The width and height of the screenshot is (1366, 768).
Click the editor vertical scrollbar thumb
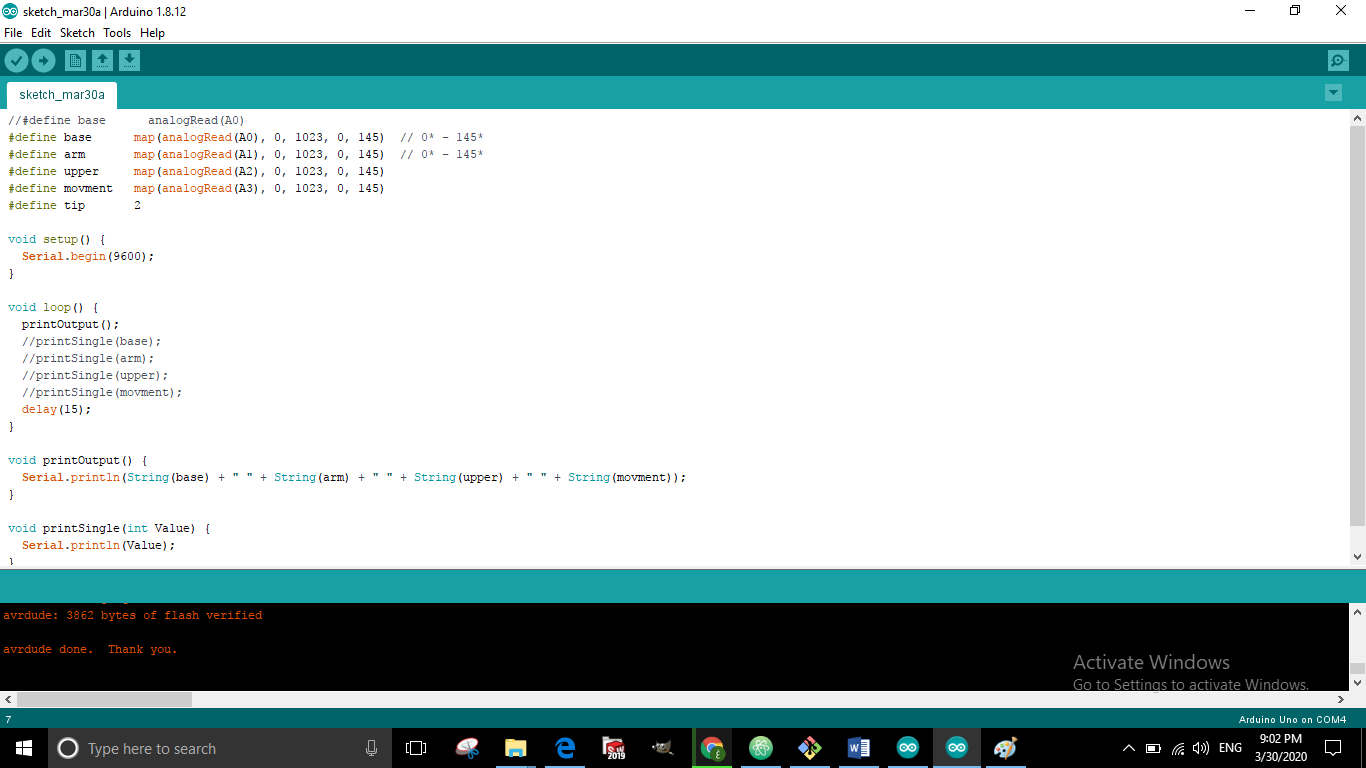(x=1357, y=325)
